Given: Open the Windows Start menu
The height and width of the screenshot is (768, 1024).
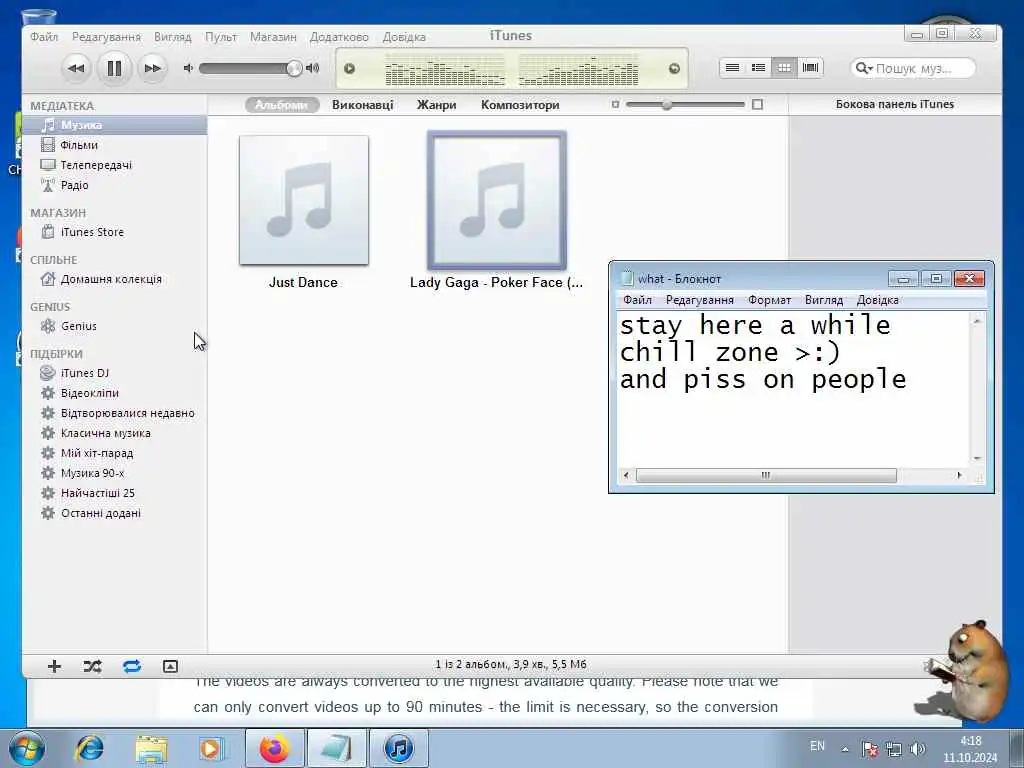Looking at the screenshot, I should pos(27,748).
